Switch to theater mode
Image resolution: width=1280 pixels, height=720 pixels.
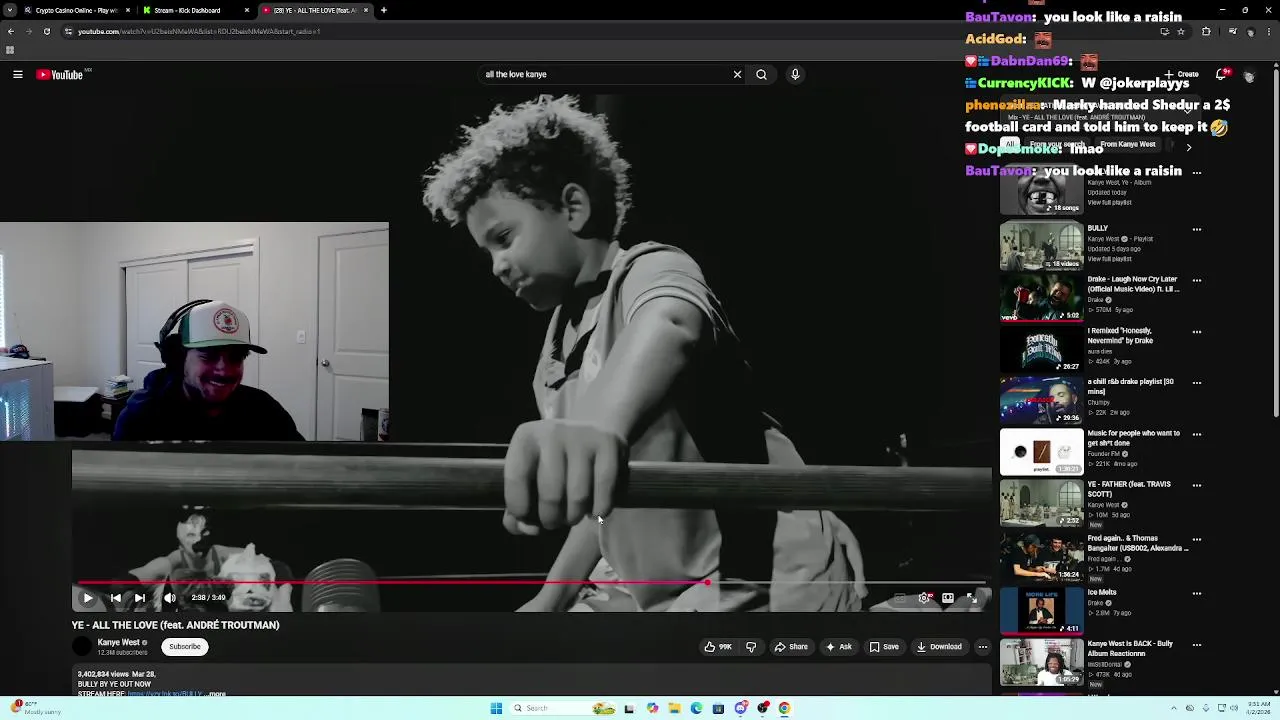[x=948, y=598]
